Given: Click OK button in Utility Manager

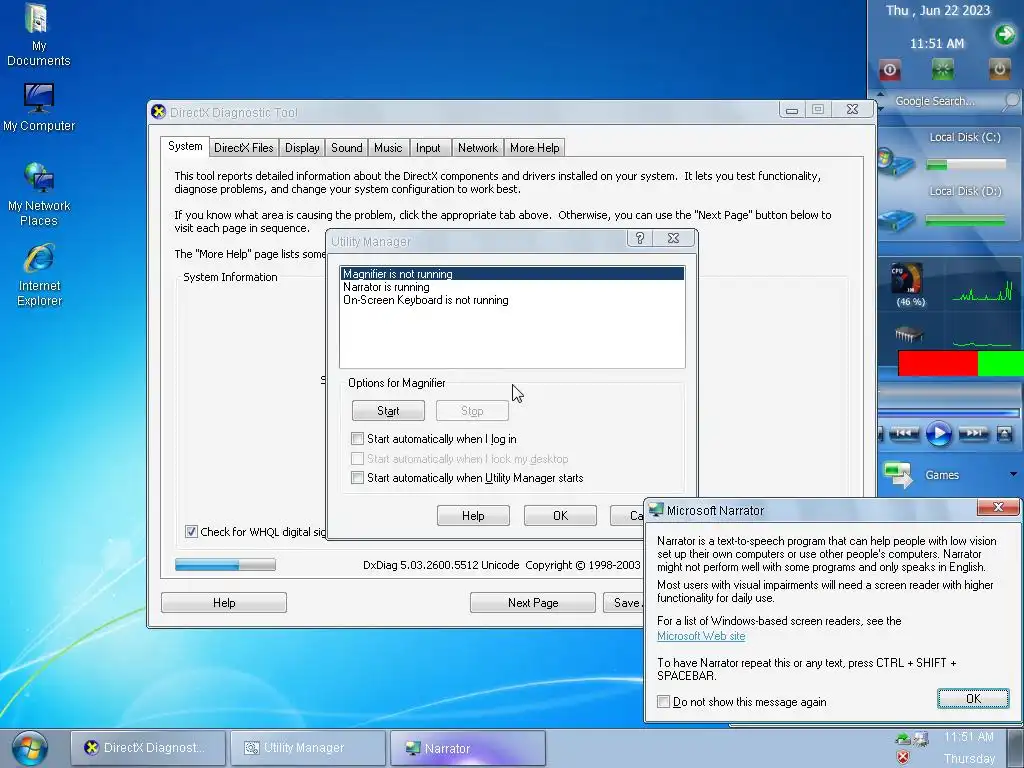Looking at the screenshot, I should coord(560,515).
